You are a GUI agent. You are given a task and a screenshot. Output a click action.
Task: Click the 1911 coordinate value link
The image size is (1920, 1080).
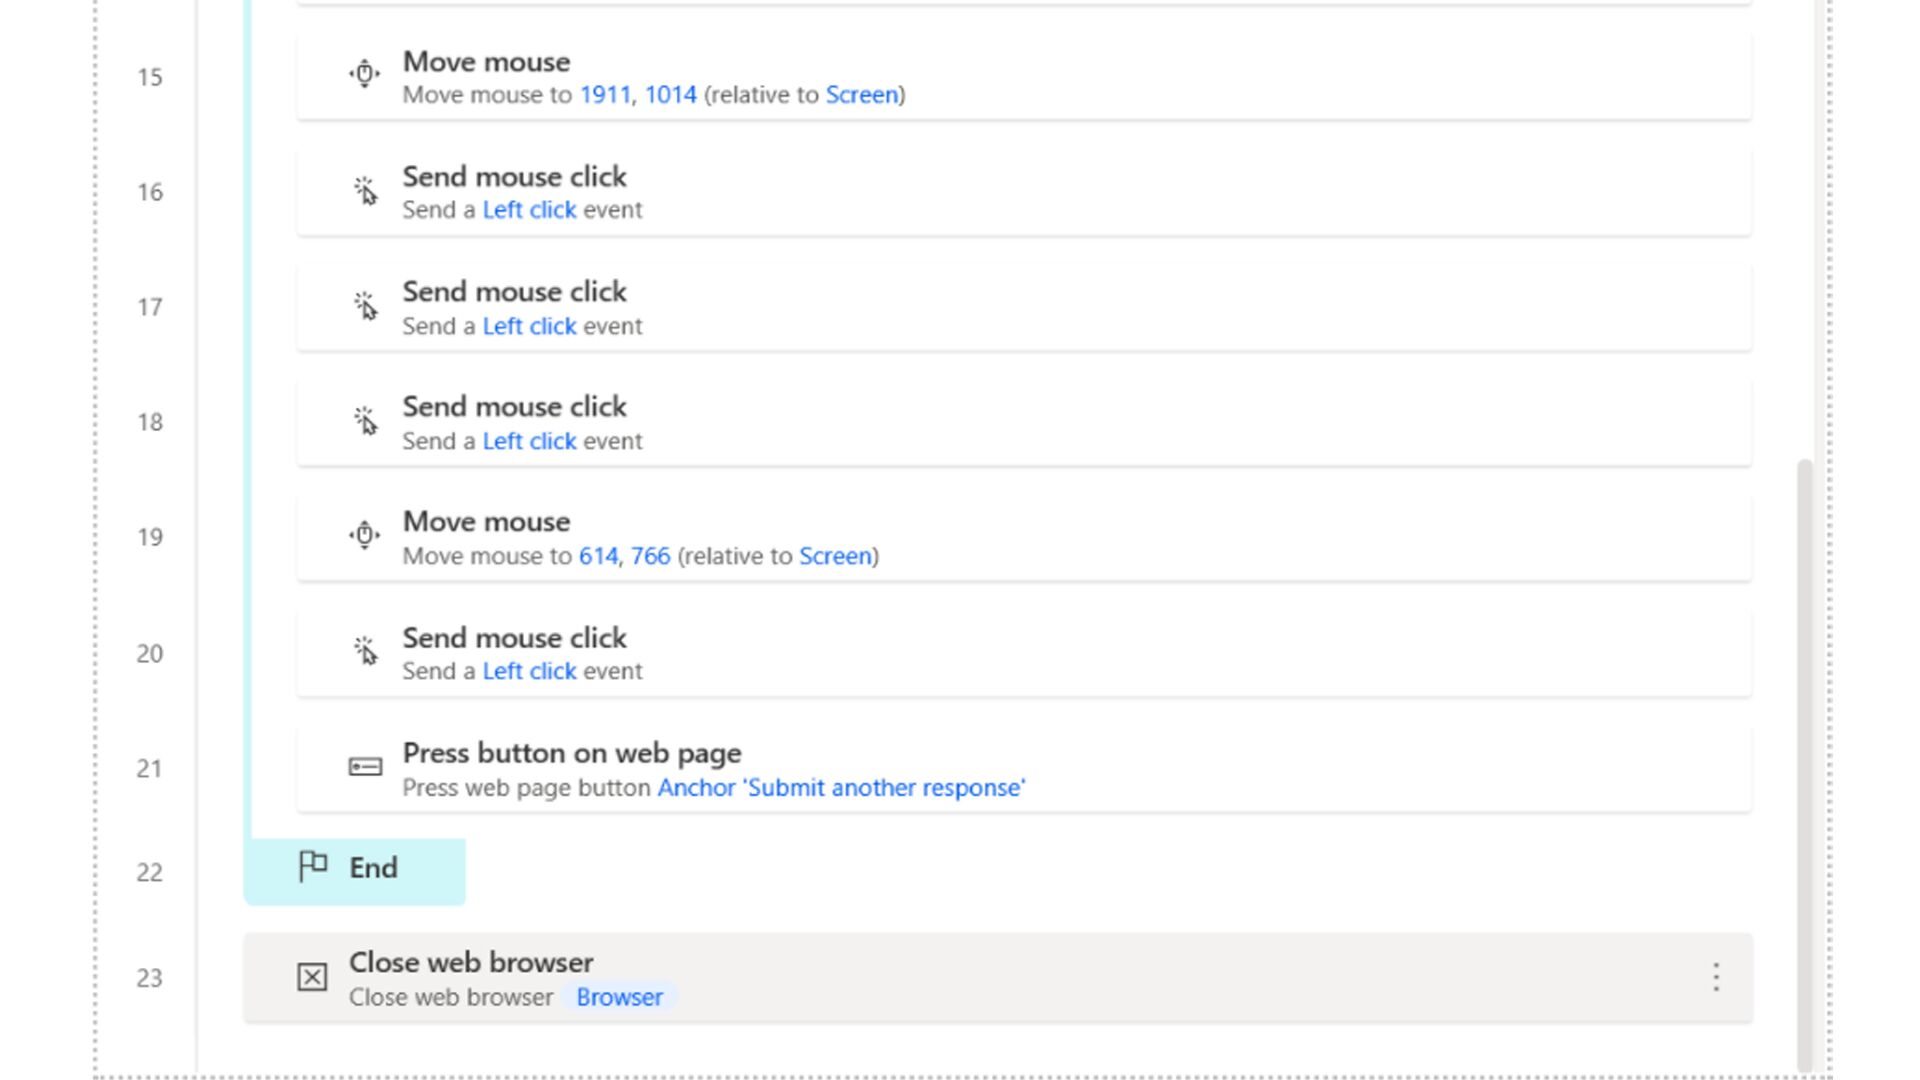click(605, 95)
